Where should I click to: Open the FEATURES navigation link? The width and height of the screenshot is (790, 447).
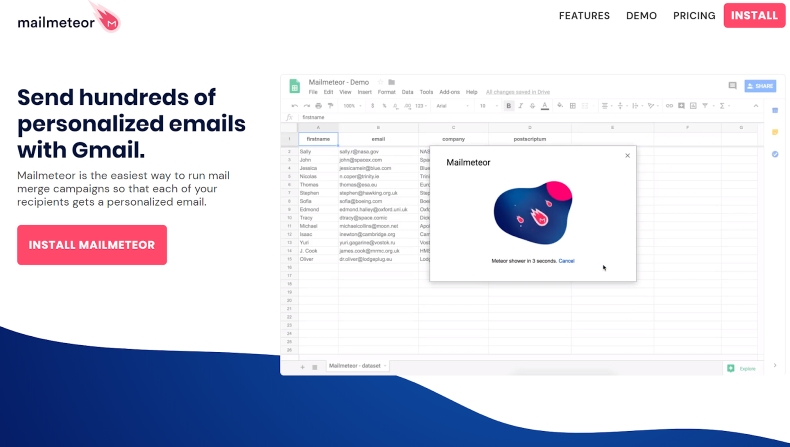point(584,16)
